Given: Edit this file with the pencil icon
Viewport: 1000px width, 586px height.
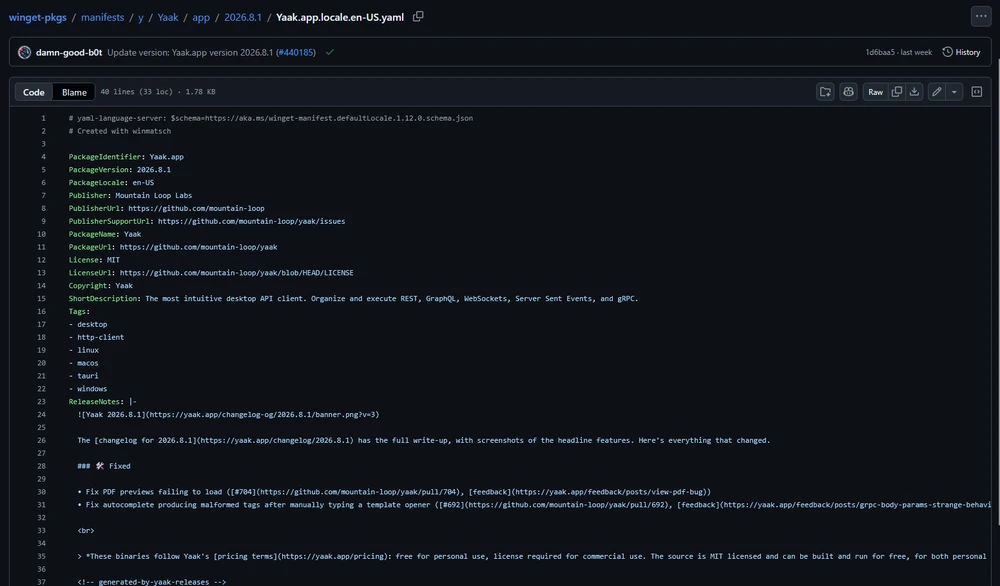Looking at the screenshot, I should pyautogui.click(x=936, y=92).
